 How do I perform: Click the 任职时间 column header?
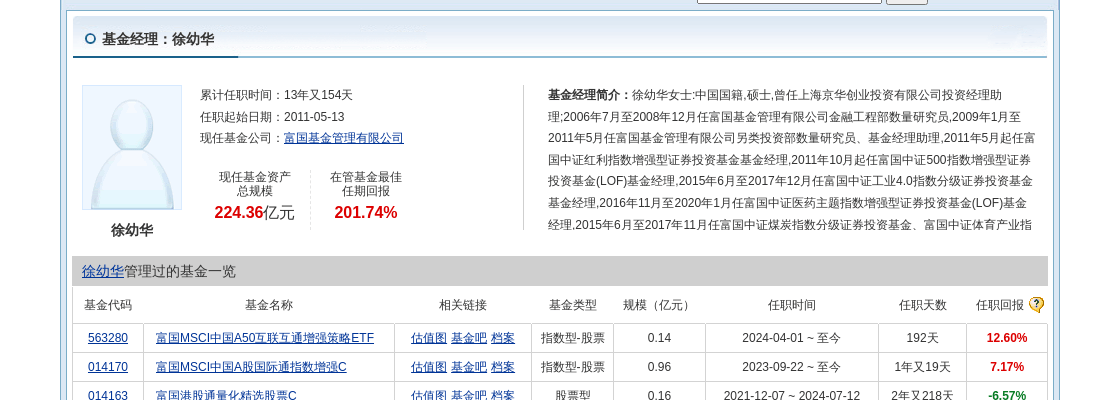791,305
